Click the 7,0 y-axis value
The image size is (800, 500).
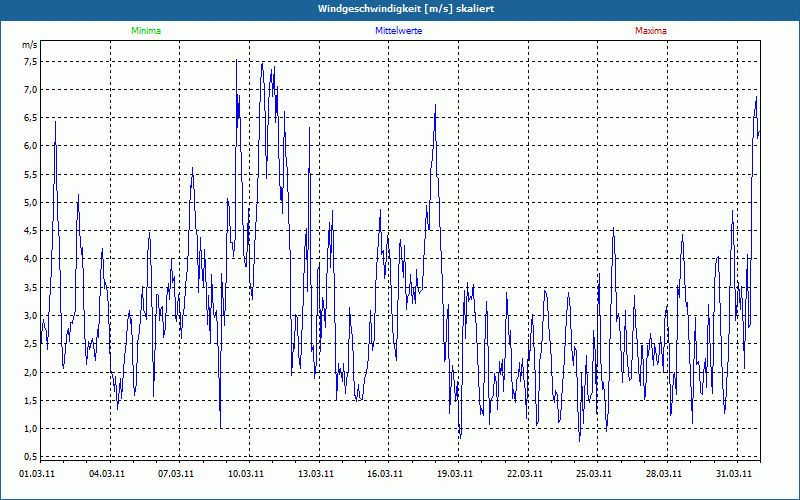coord(31,90)
